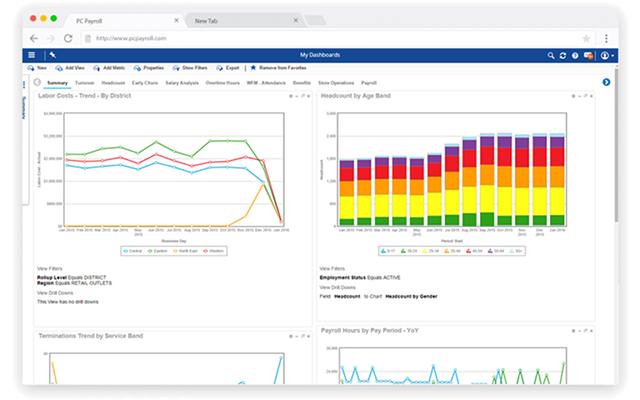
Task: Toggle 35-44 age band in headcount legend
Action: click(453, 251)
